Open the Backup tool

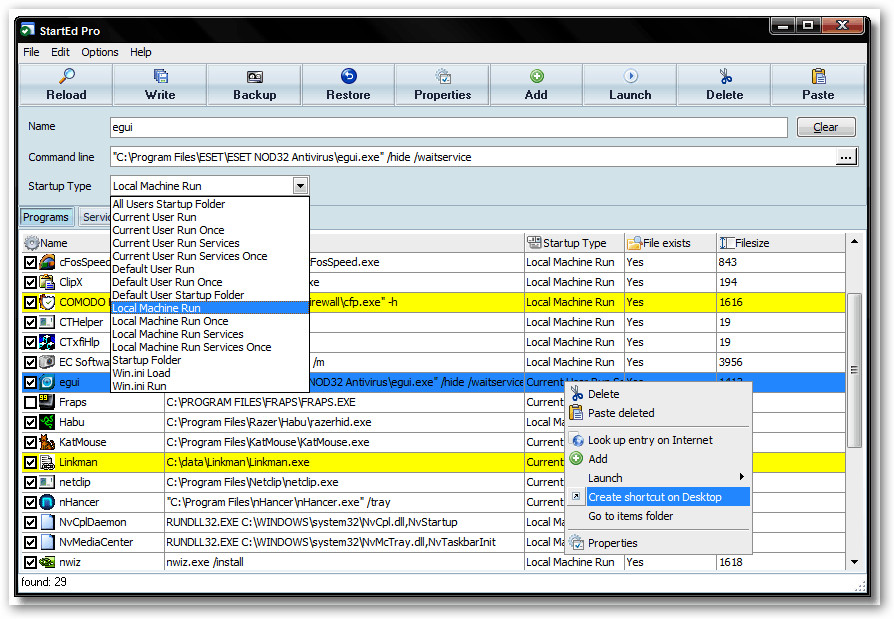point(254,85)
